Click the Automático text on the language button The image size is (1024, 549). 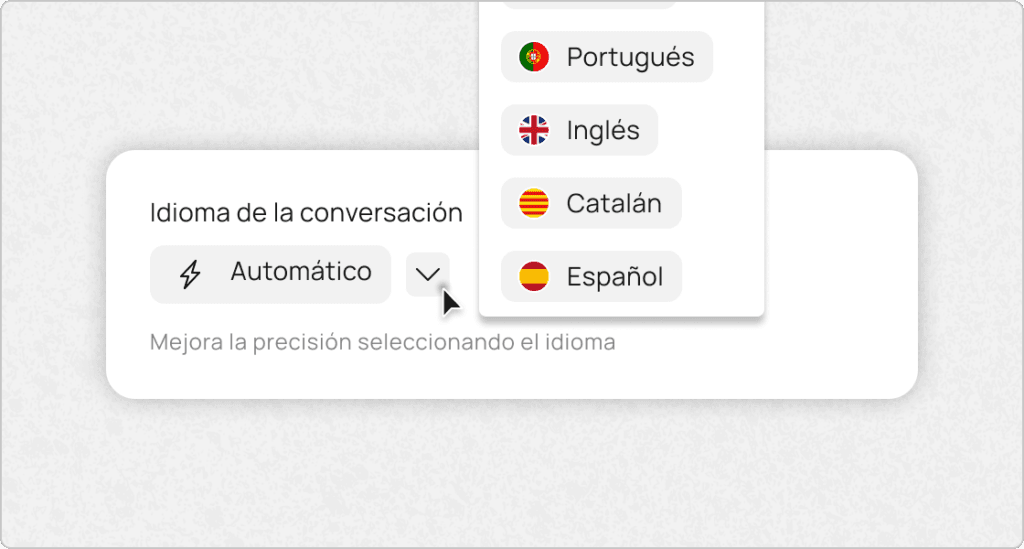[x=301, y=272]
